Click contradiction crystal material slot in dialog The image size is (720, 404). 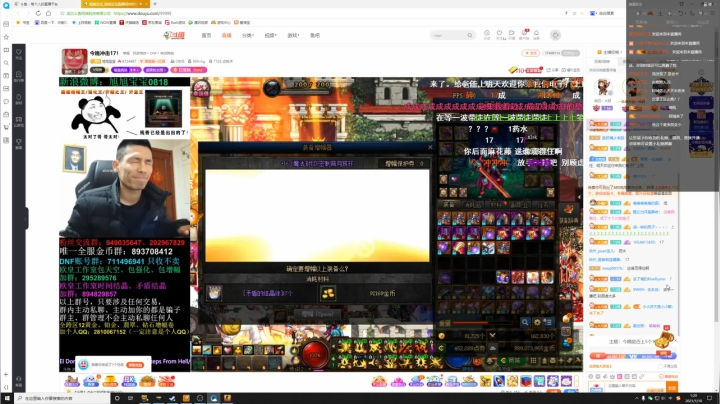pyautogui.click(x=214, y=292)
